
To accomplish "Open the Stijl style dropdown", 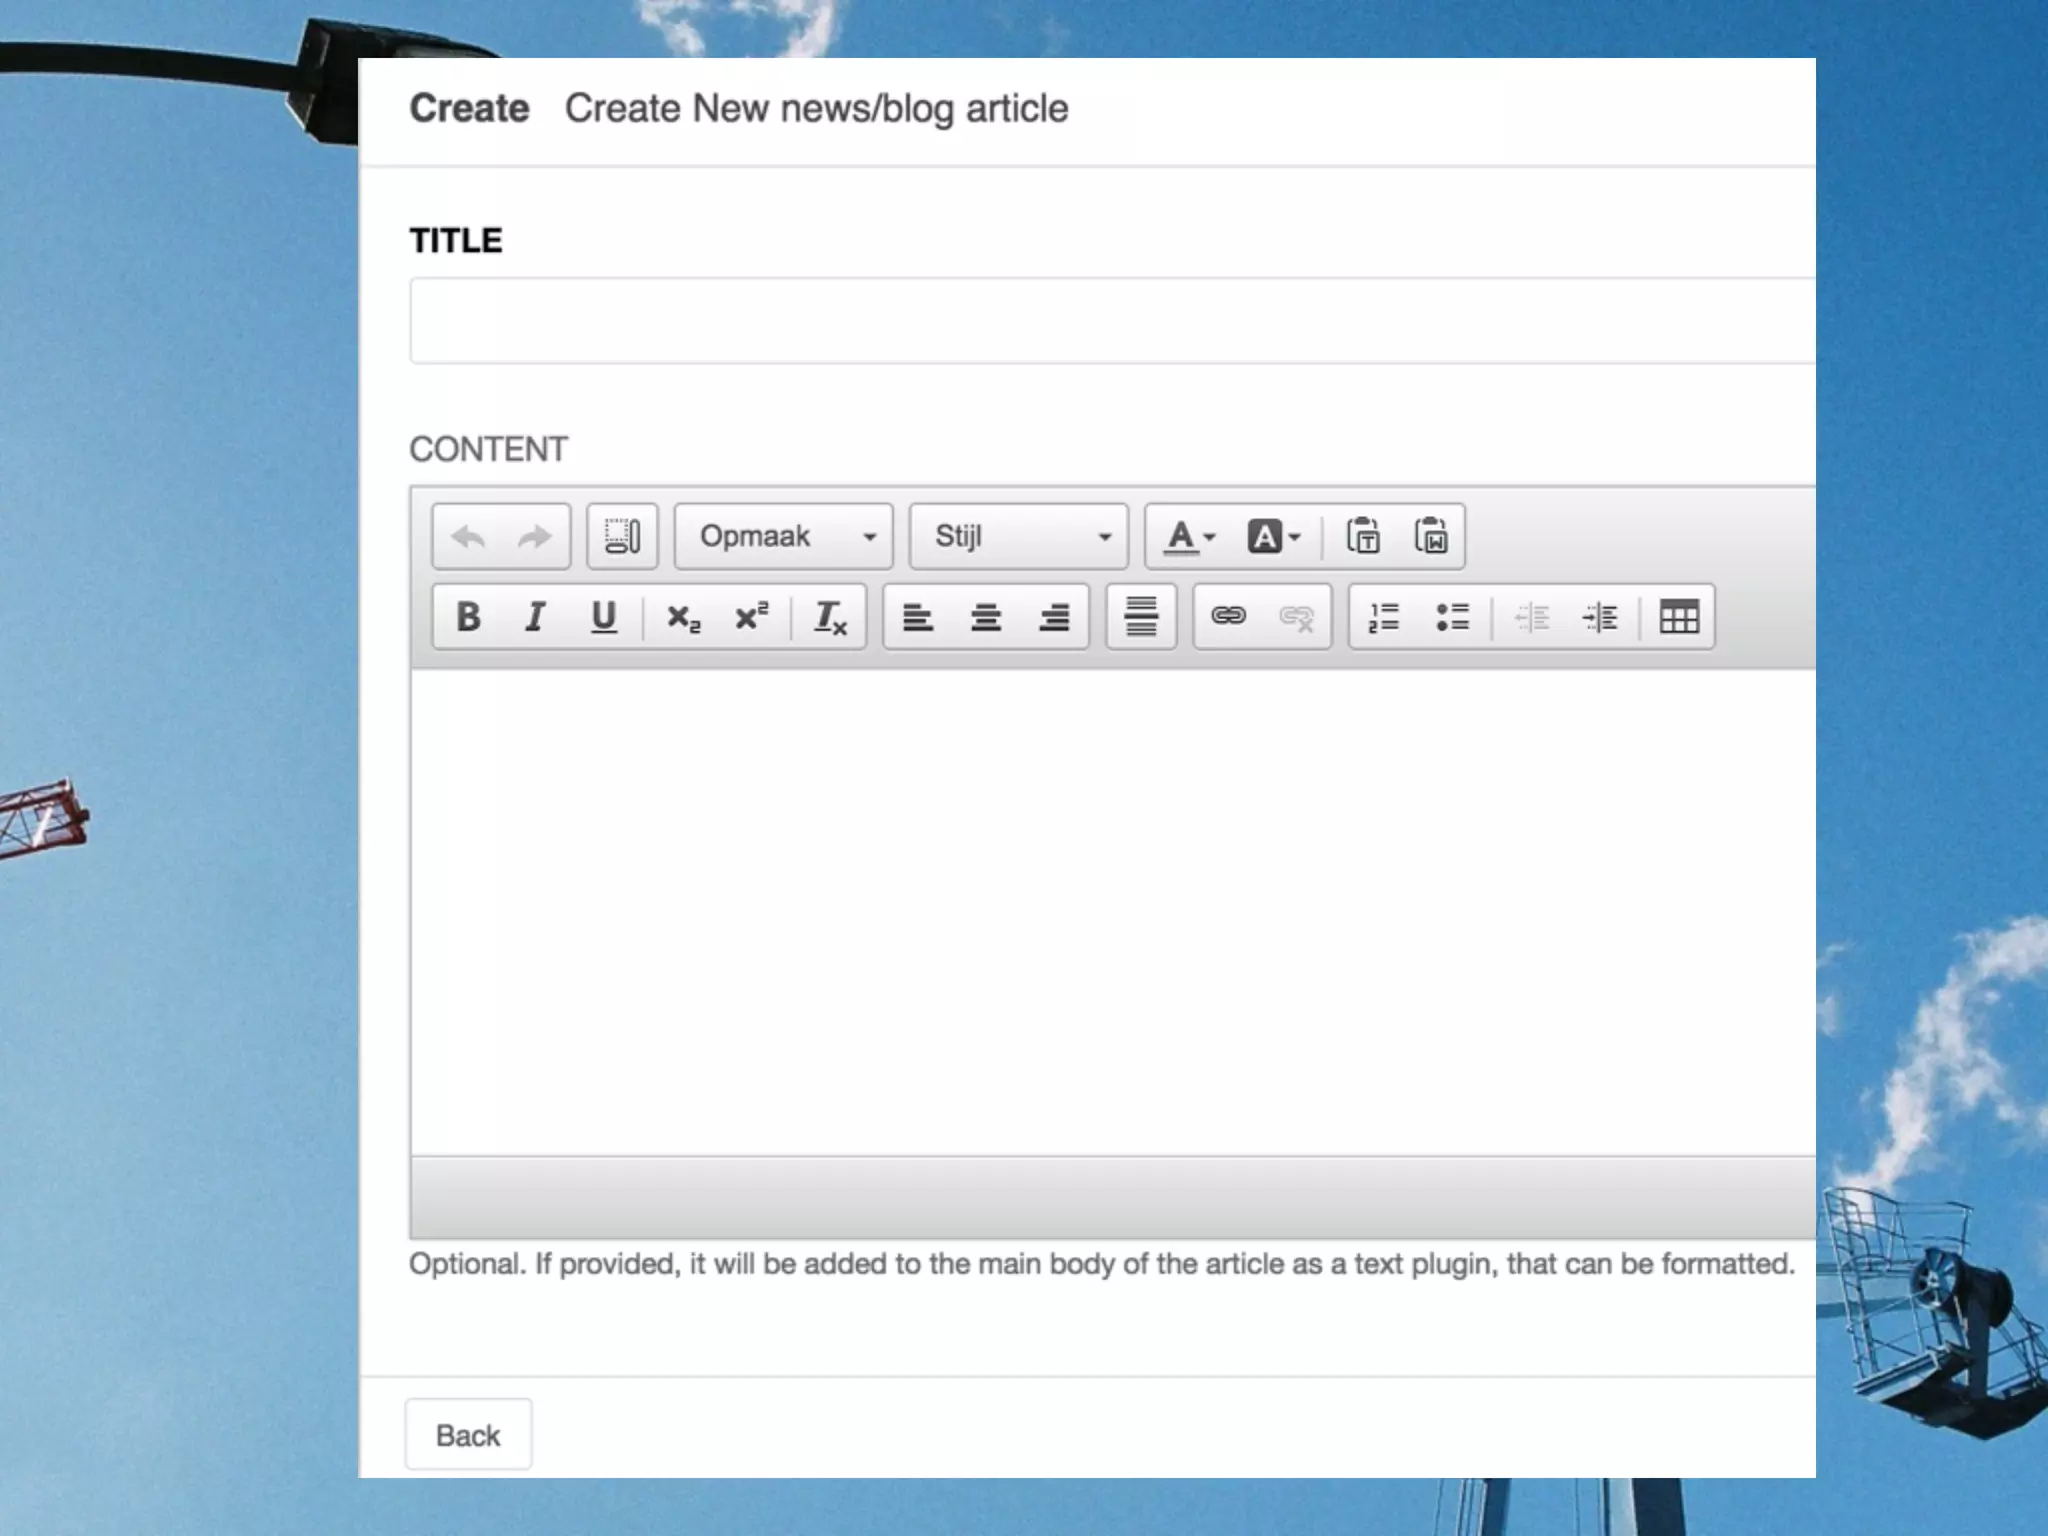I will click(1019, 537).
